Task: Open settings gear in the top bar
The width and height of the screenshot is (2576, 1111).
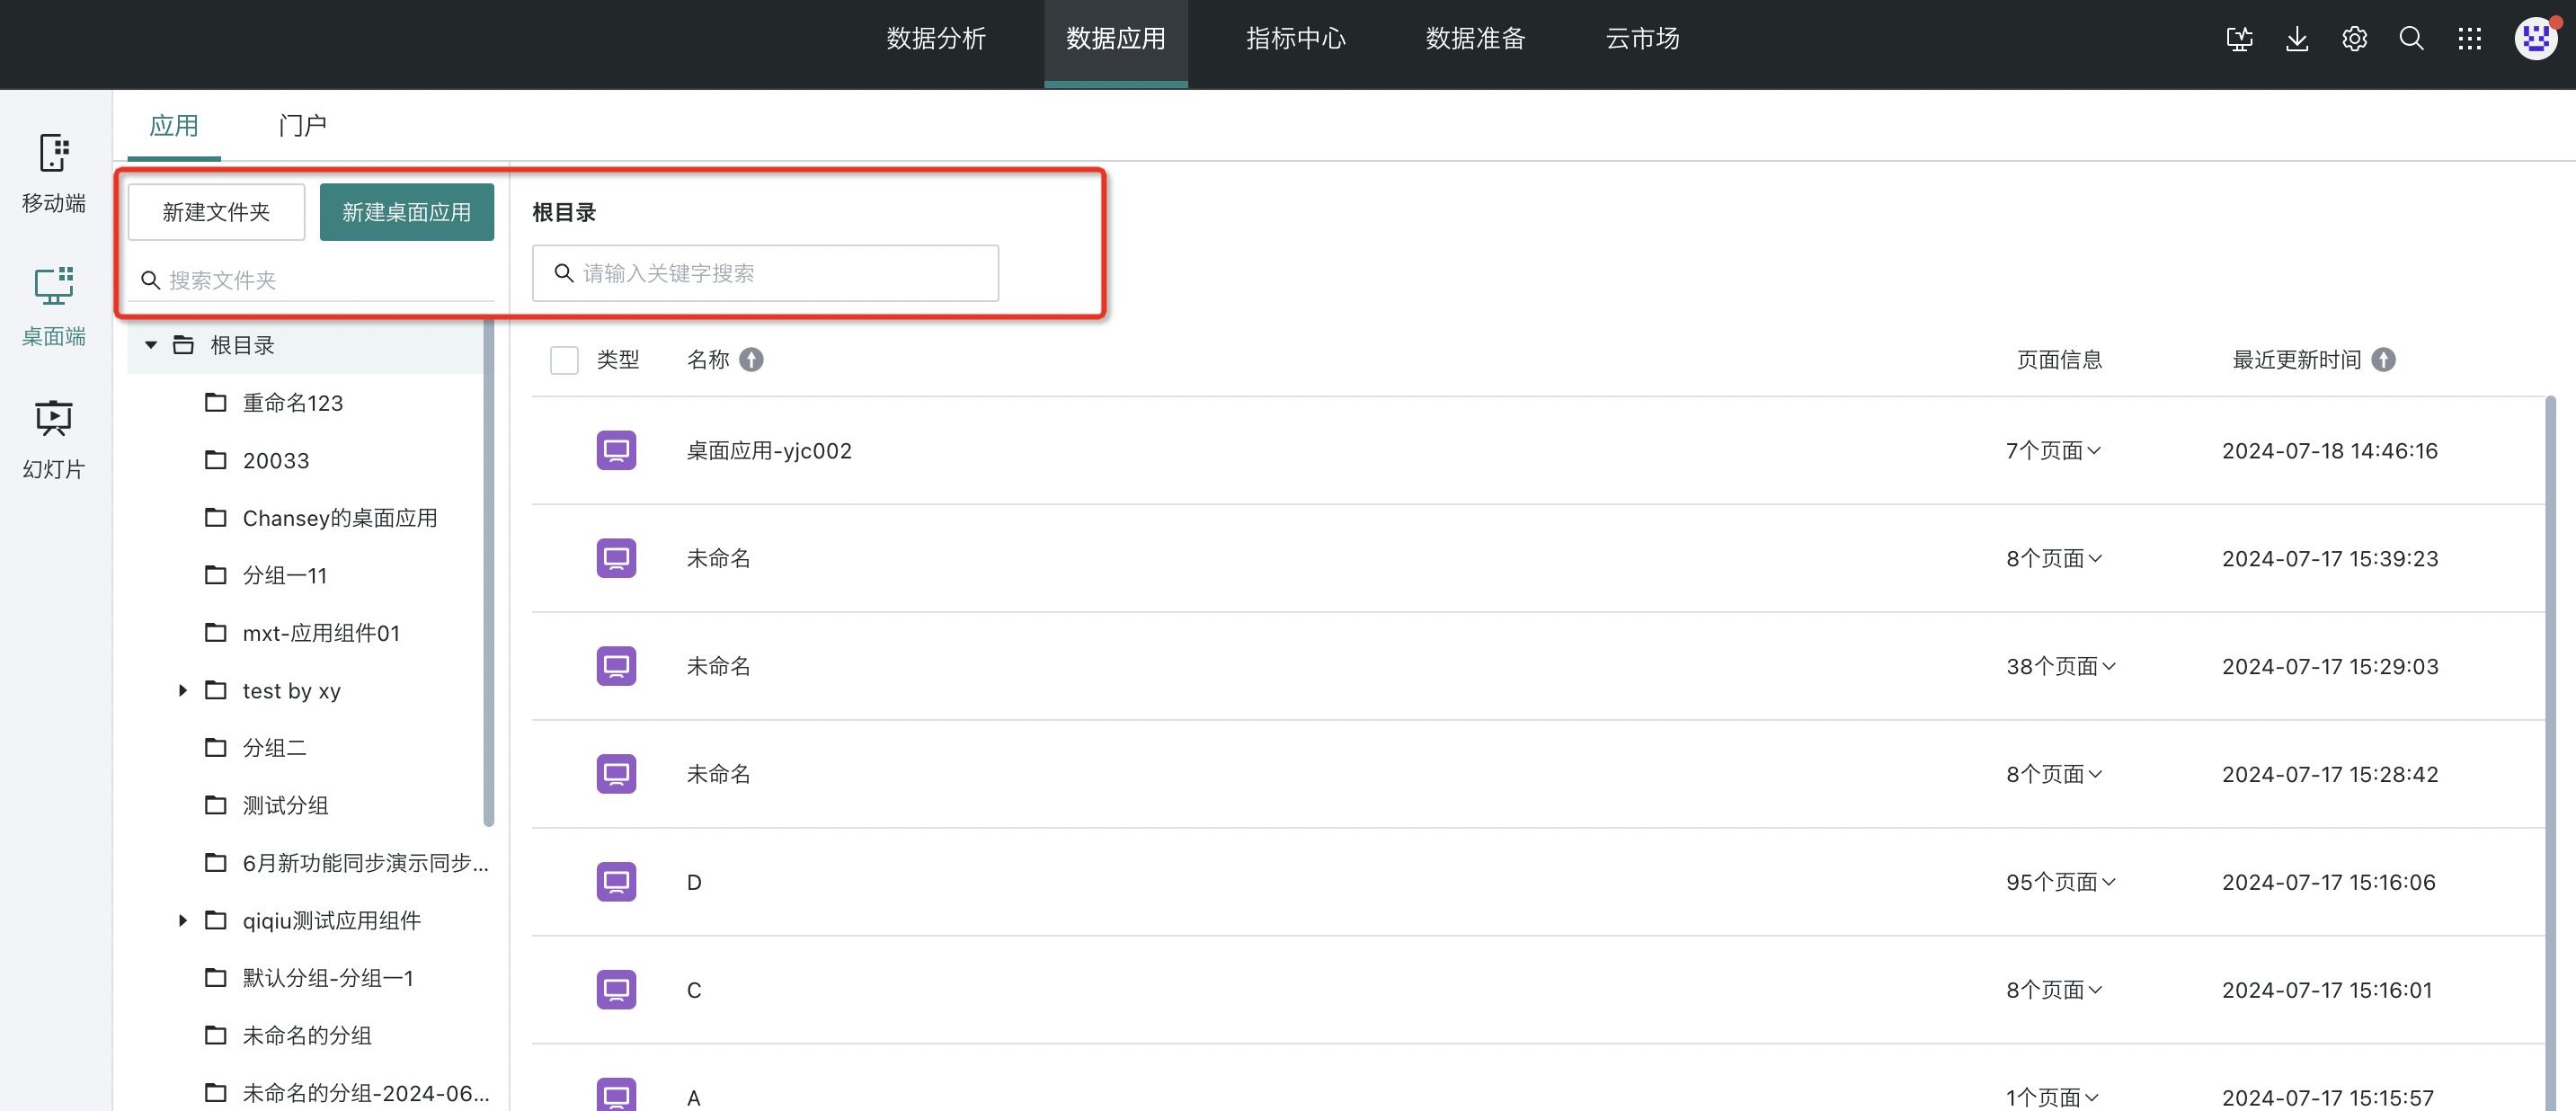Action: click(2354, 39)
